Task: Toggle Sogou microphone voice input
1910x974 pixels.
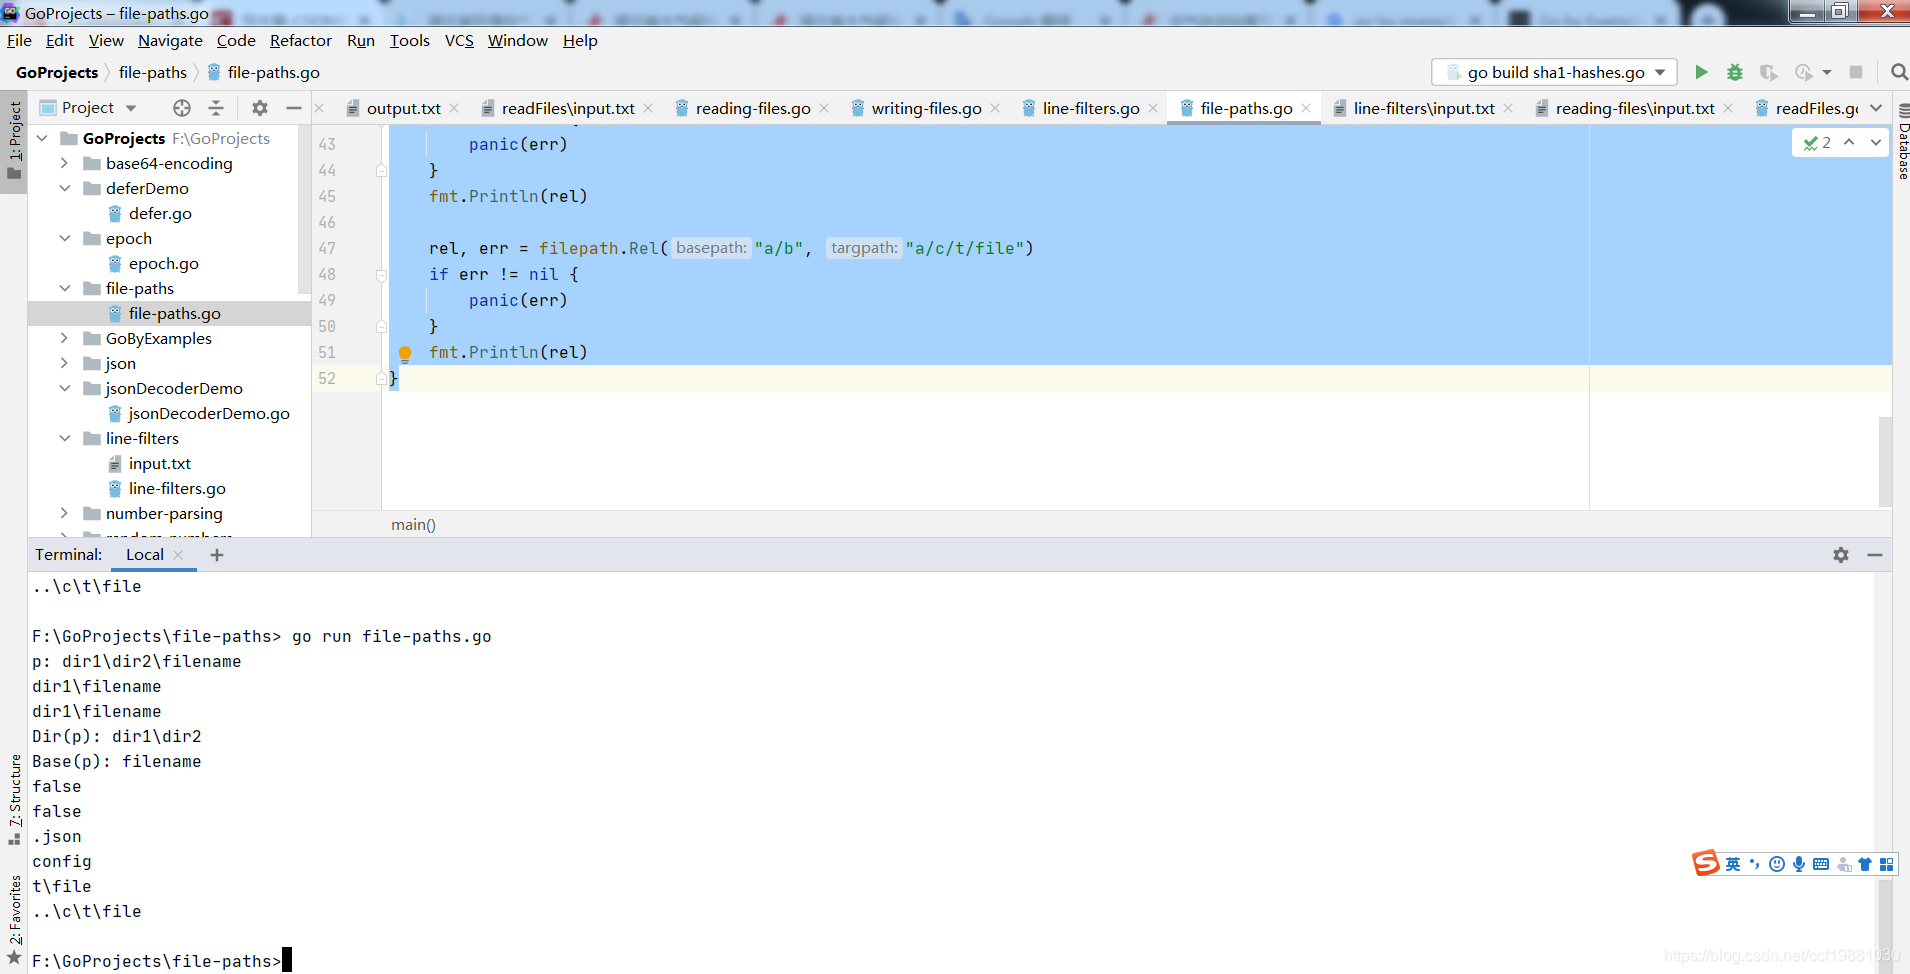Action: point(1799,864)
